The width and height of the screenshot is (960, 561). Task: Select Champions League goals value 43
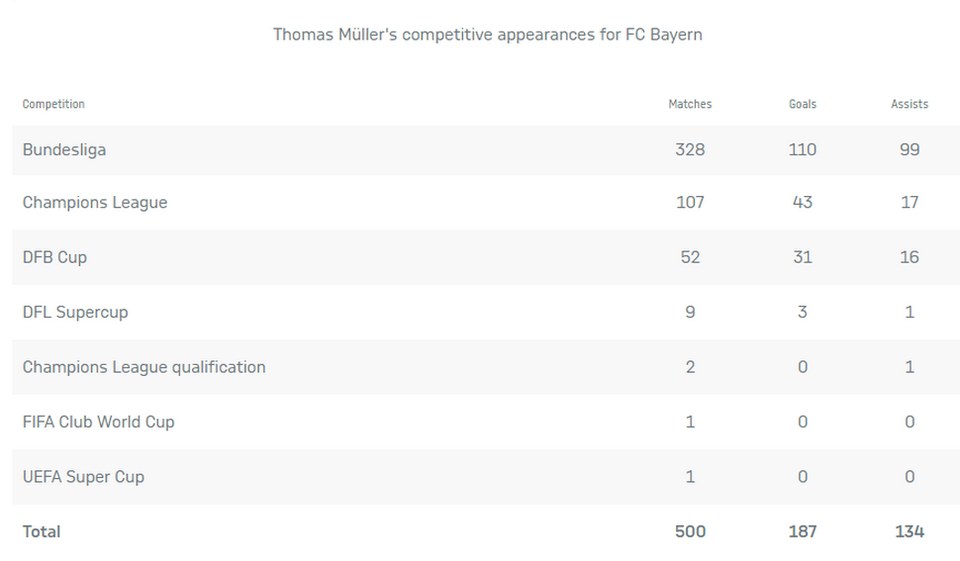click(x=802, y=203)
